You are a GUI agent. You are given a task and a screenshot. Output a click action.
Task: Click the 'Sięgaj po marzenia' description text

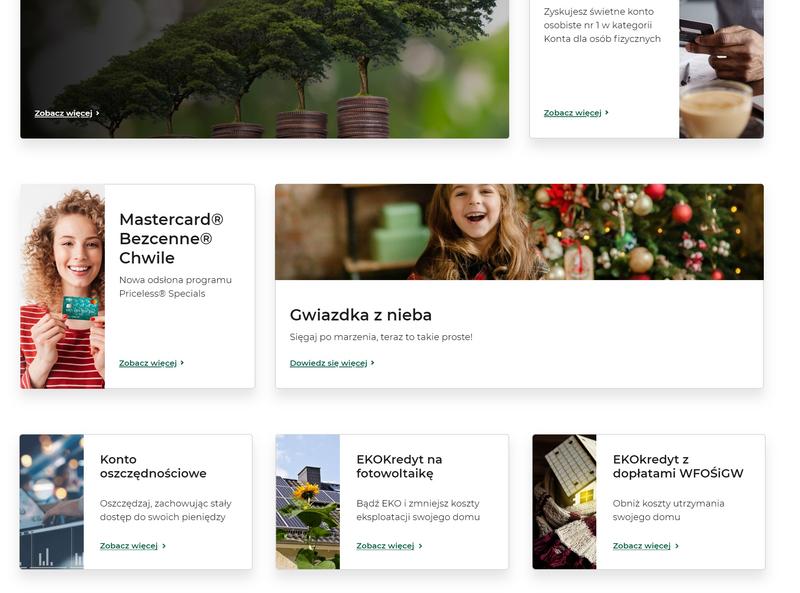pos(380,337)
